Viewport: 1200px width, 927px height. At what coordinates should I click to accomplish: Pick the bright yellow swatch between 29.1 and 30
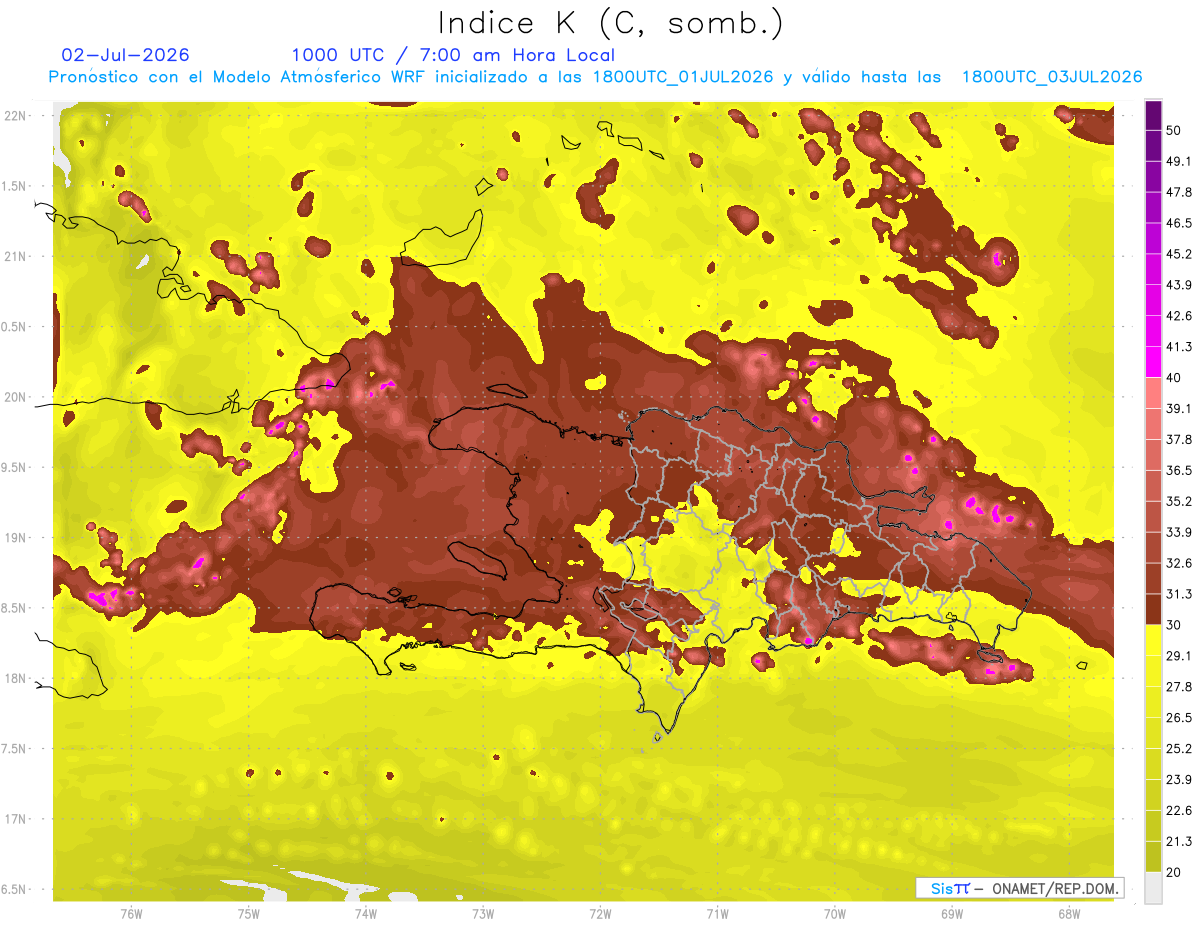(1153, 640)
